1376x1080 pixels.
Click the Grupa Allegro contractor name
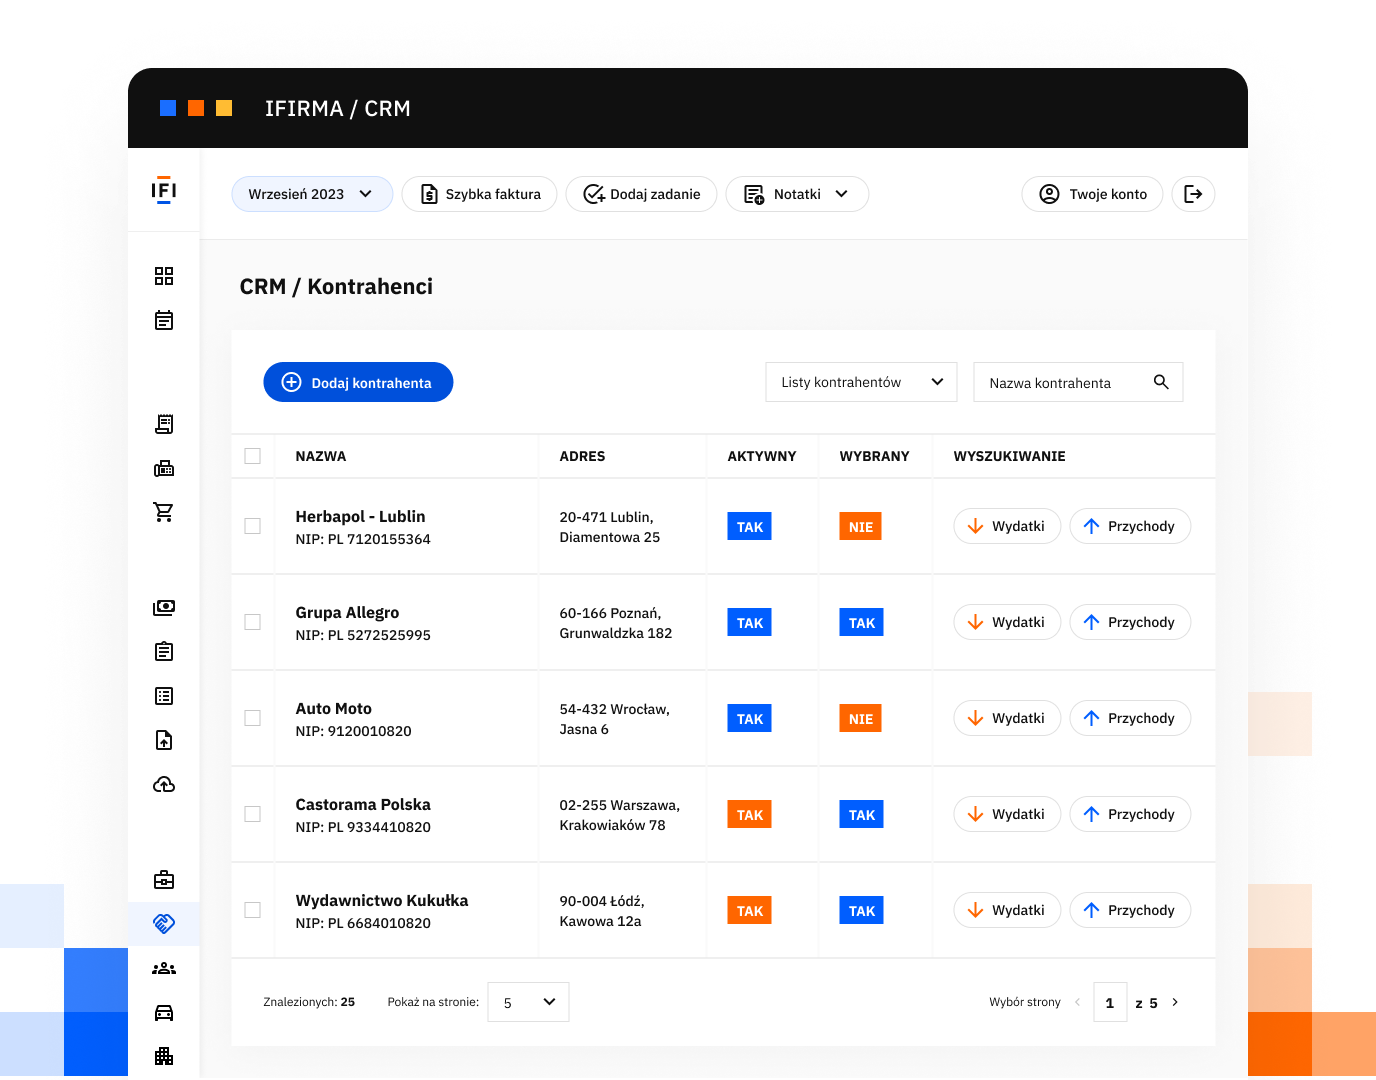point(347,612)
